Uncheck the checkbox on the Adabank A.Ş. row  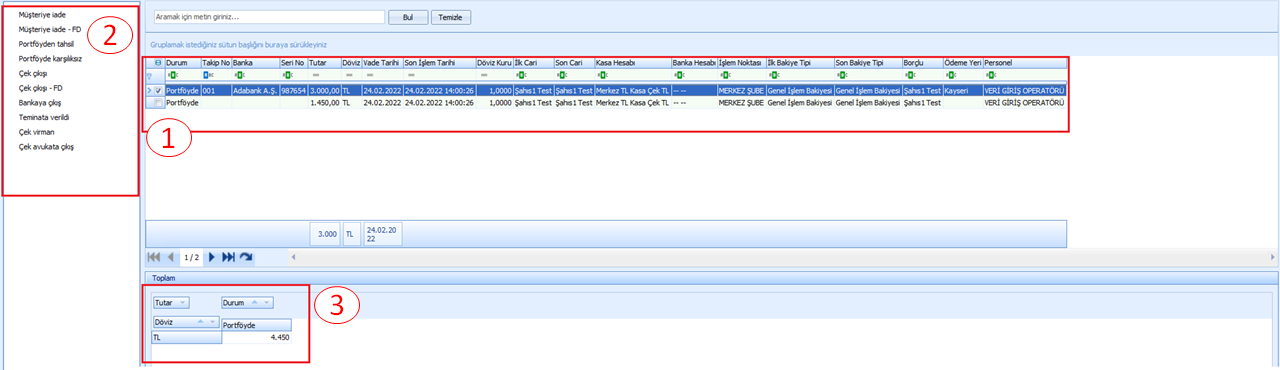coord(158,90)
